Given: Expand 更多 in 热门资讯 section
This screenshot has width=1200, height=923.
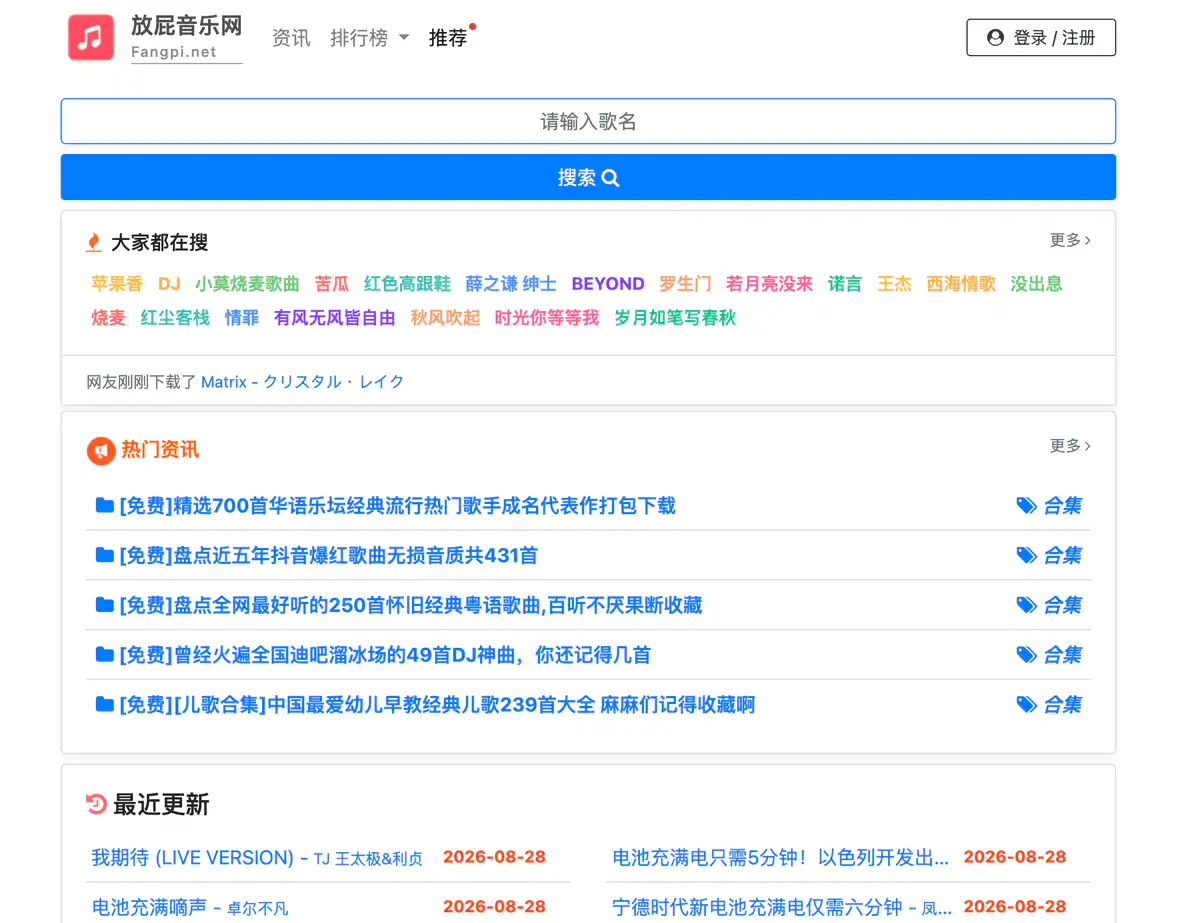Looking at the screenshot, I should [1070, 446].
